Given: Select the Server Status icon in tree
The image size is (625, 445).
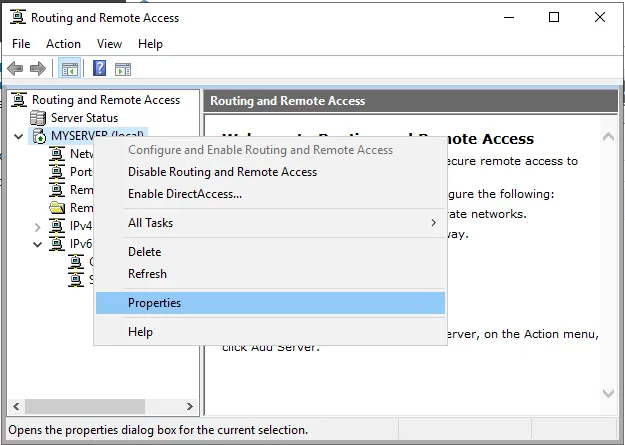Looking at the screenshot, I should pos(39,118).
